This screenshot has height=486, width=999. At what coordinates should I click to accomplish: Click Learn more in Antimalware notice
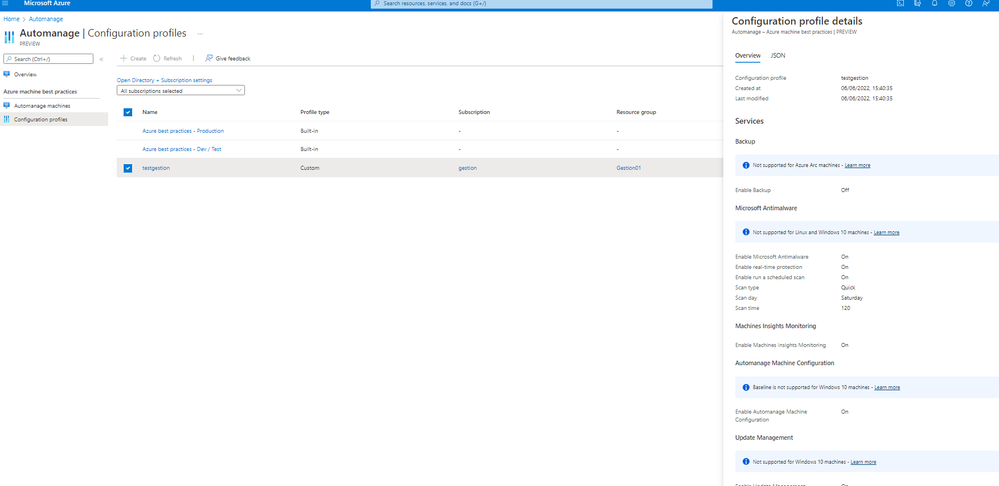click(886, 232)
